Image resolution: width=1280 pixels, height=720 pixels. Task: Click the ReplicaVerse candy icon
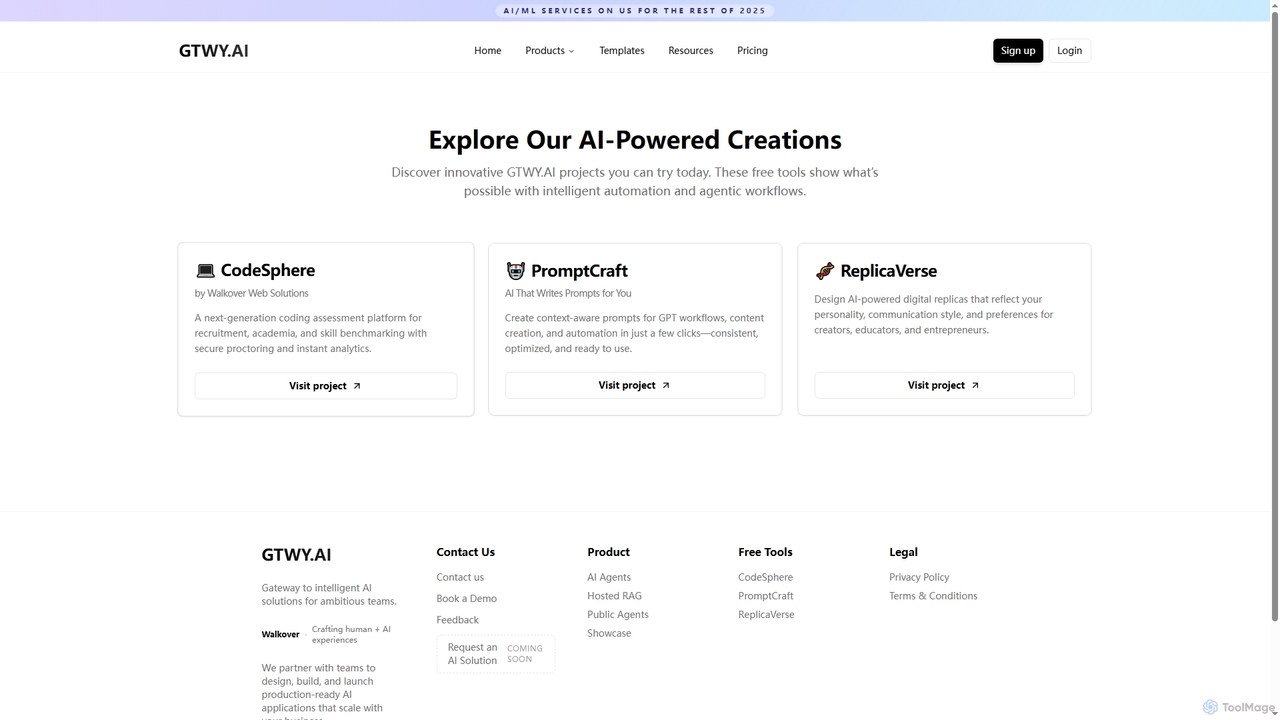825,271
